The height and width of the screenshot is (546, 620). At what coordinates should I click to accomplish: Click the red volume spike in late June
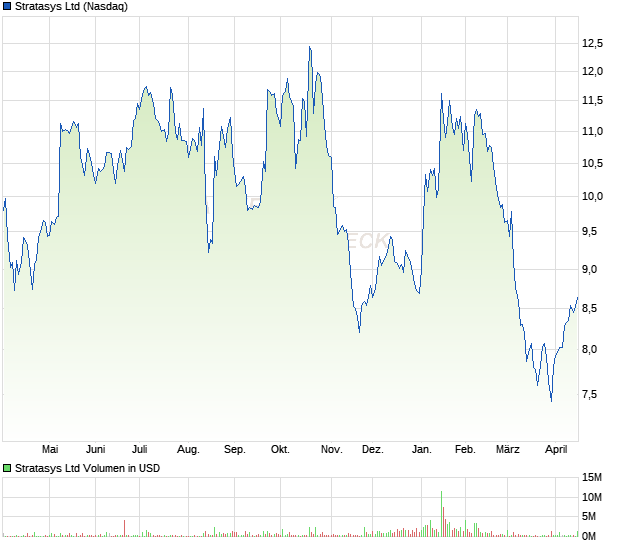(x=125, y=528)
